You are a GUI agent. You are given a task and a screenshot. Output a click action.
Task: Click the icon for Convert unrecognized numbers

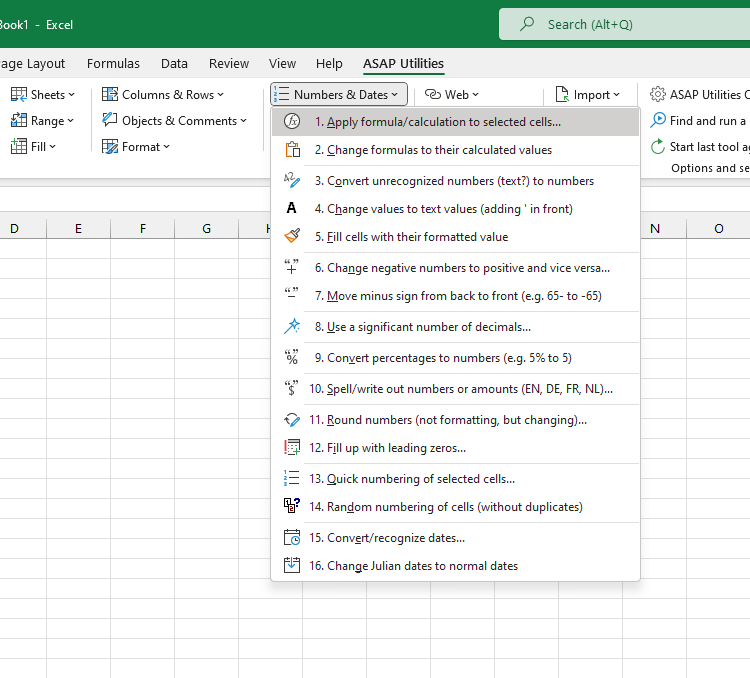tap(292, 180)
